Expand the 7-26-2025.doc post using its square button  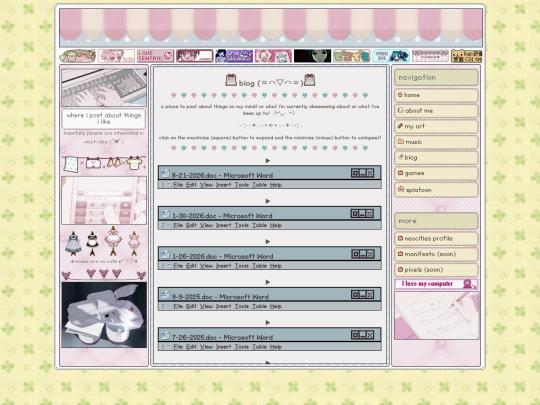[x=355, y=335]
